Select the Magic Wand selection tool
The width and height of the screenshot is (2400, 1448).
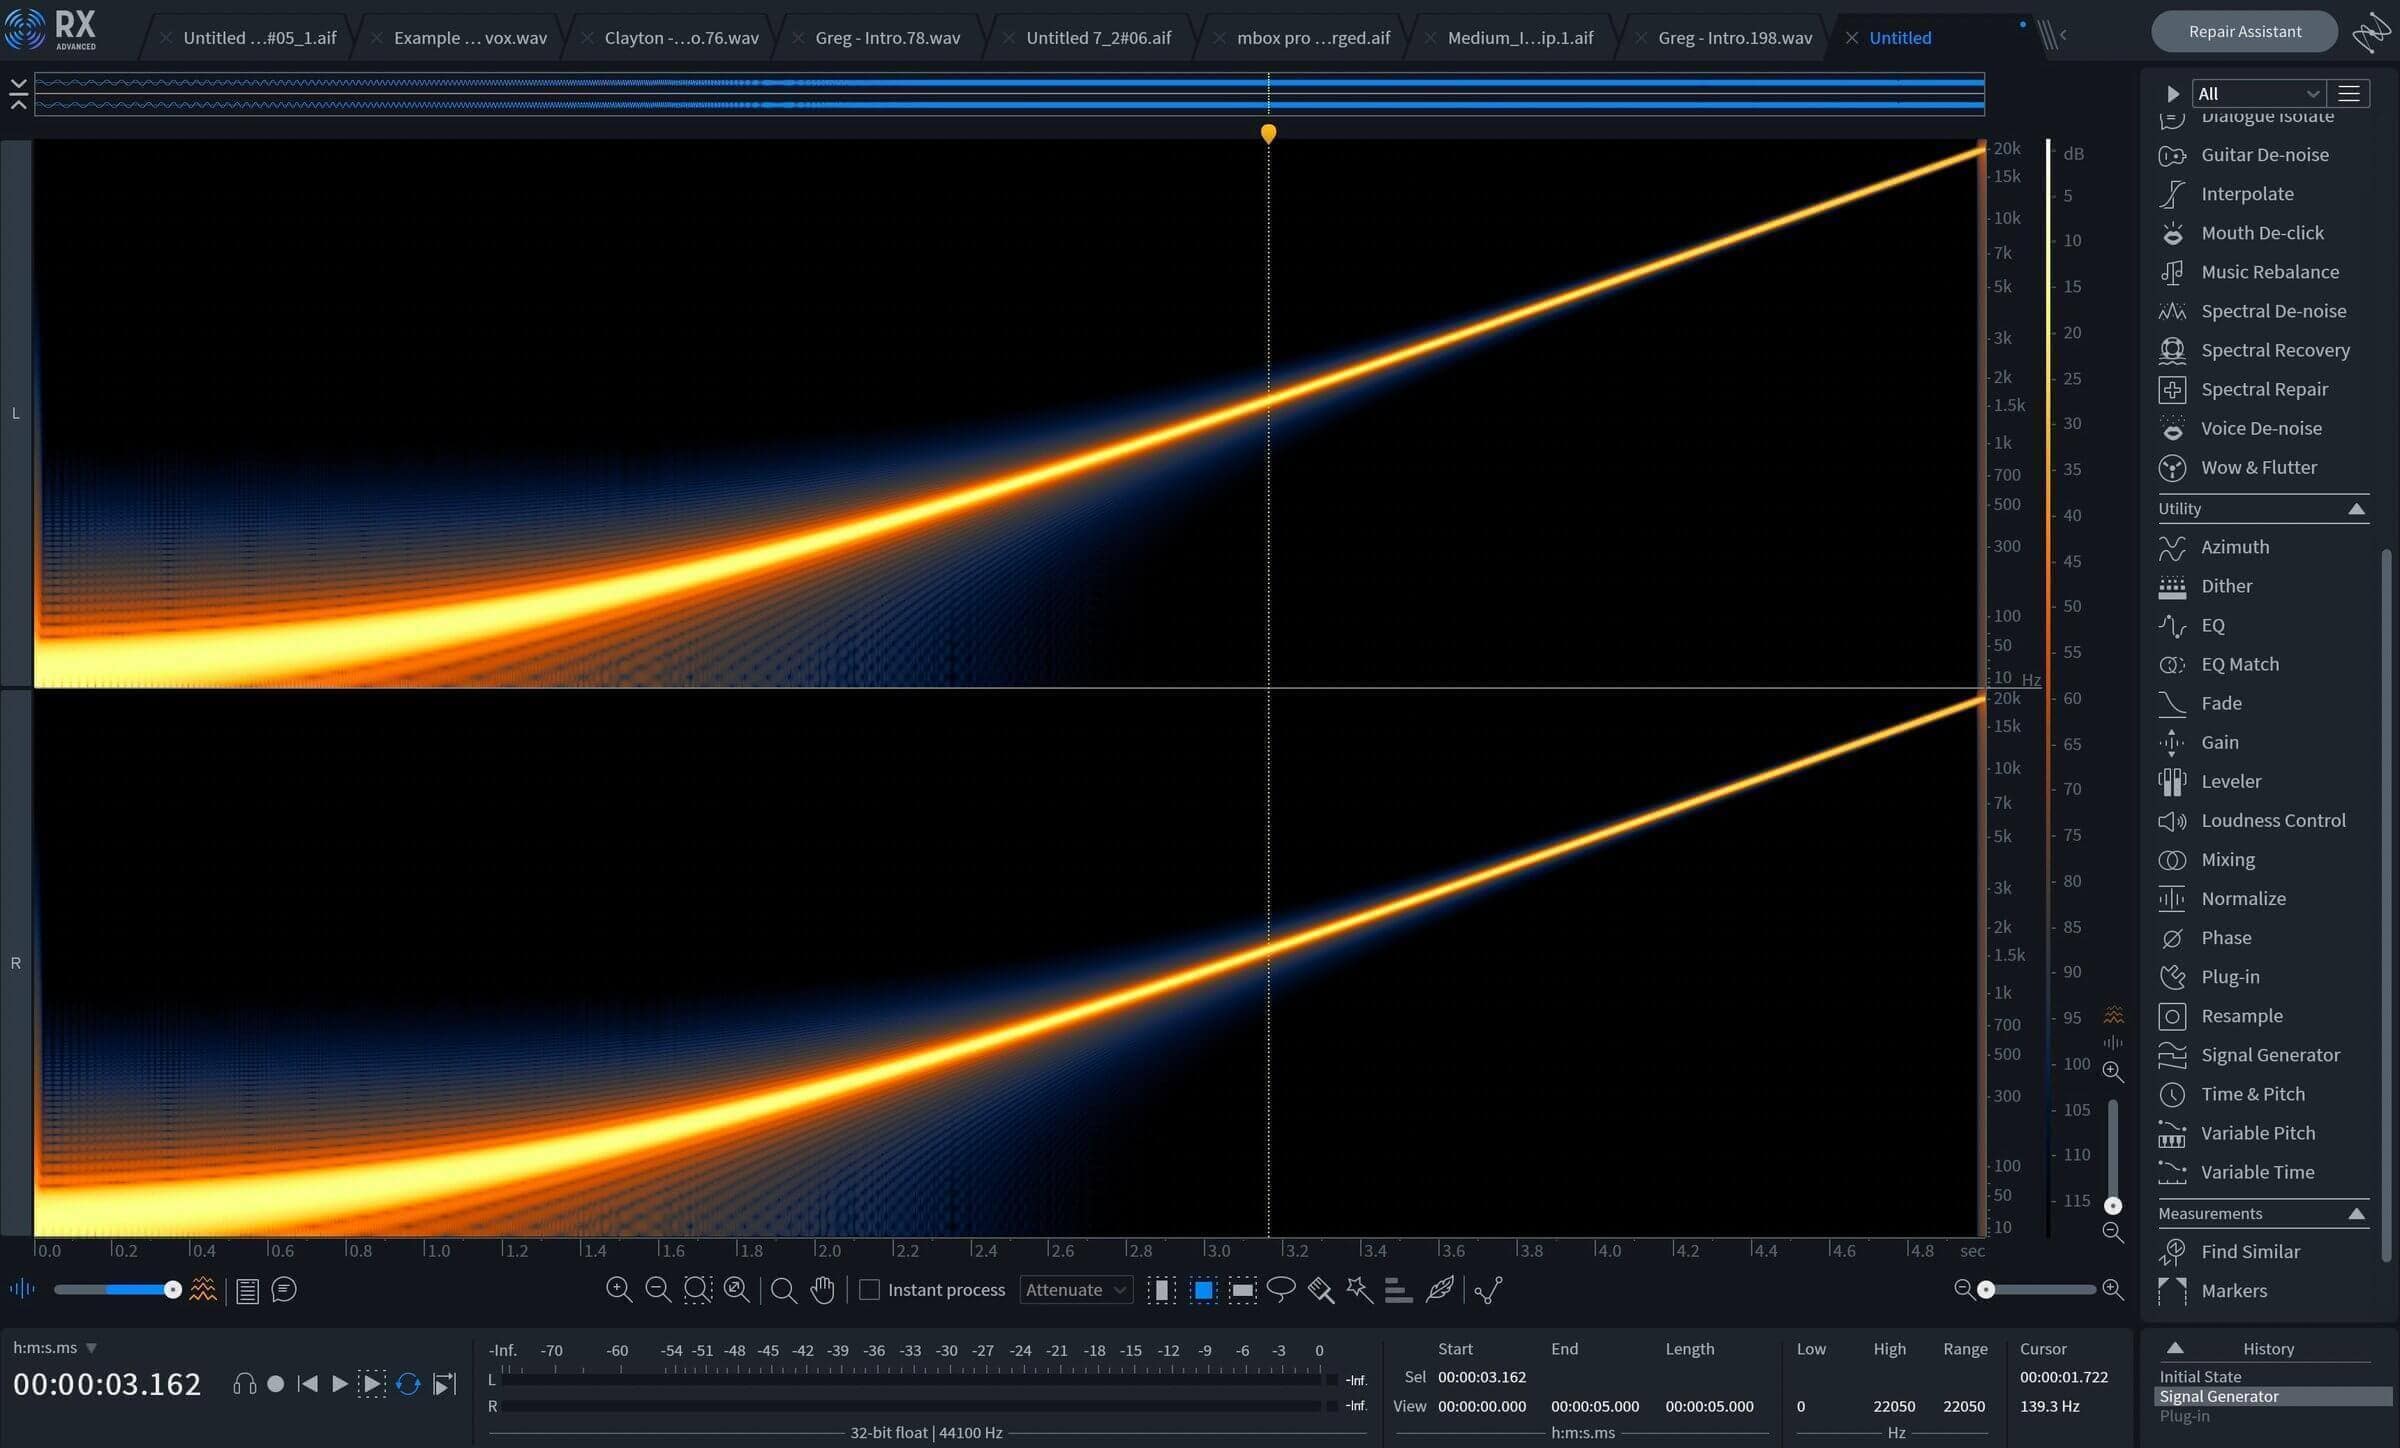coord(1359,1290)
